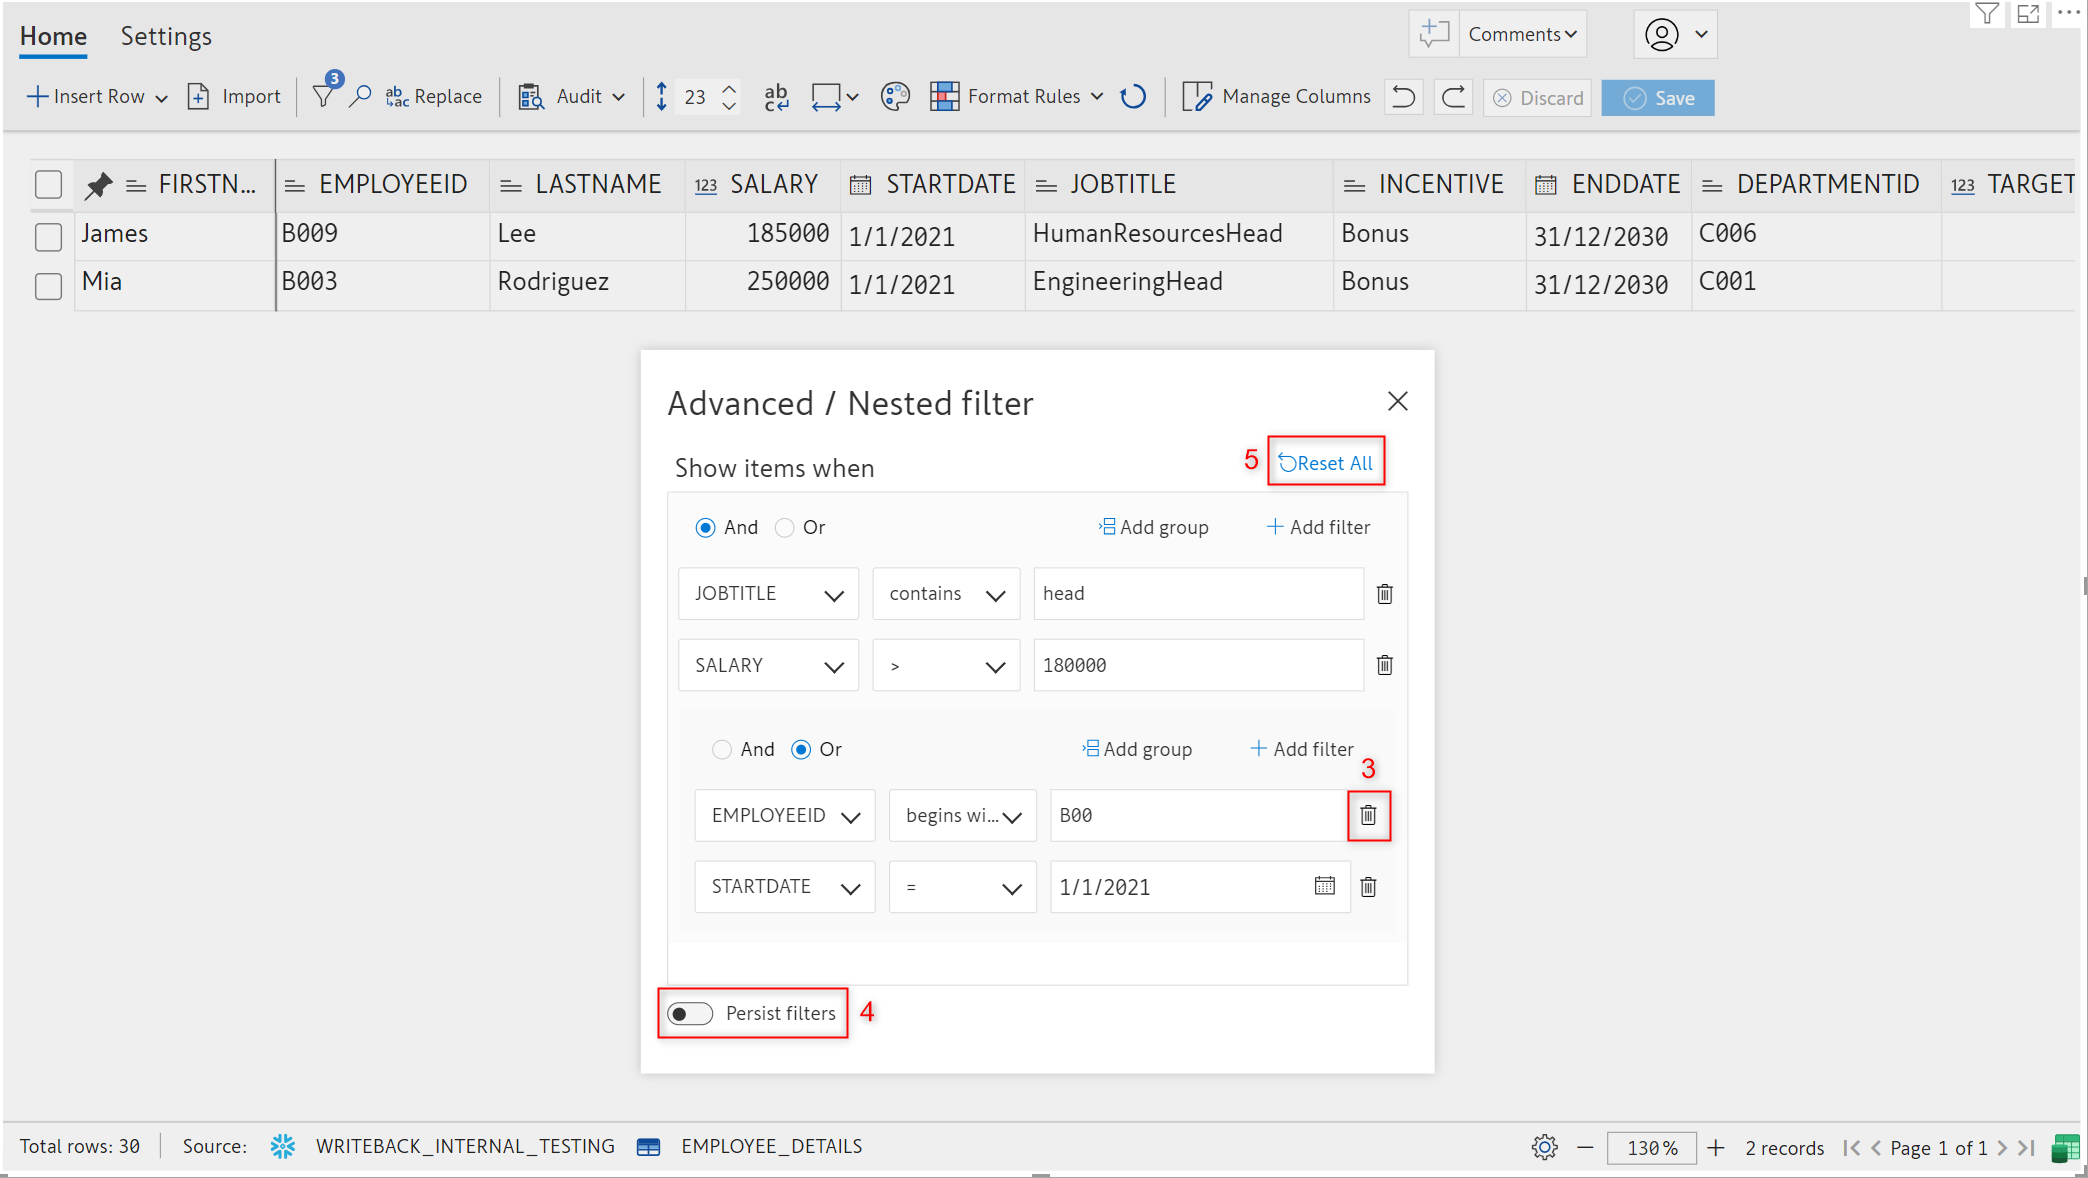Expand the contains operator dropdown
Viewport: 2088px width, 1178px height.
click(x=945, y=594)
